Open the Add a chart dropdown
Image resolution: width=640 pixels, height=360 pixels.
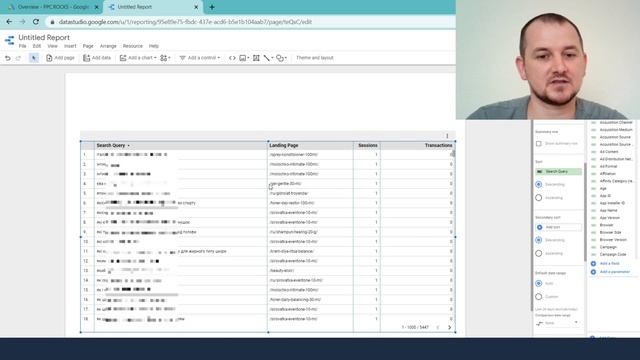pos(138,58)
